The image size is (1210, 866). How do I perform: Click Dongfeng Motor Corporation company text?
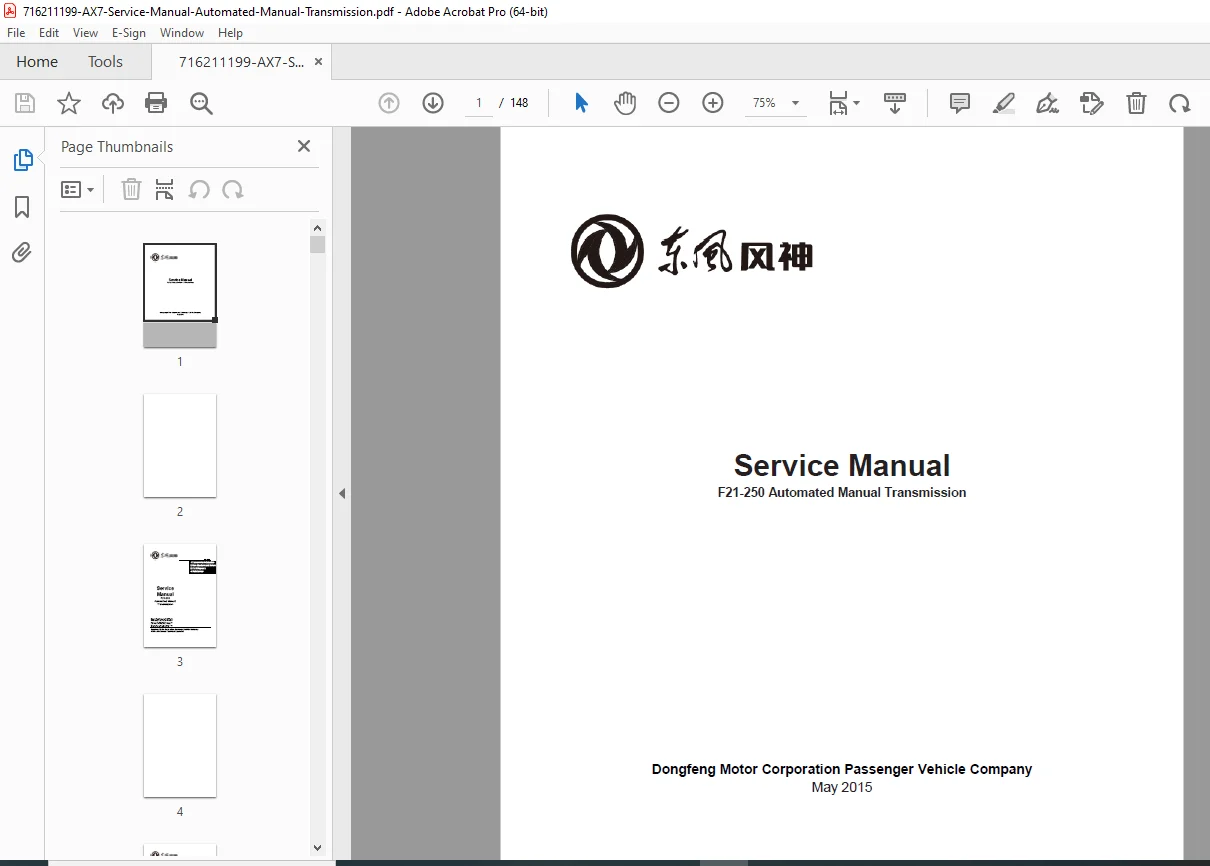842,769
